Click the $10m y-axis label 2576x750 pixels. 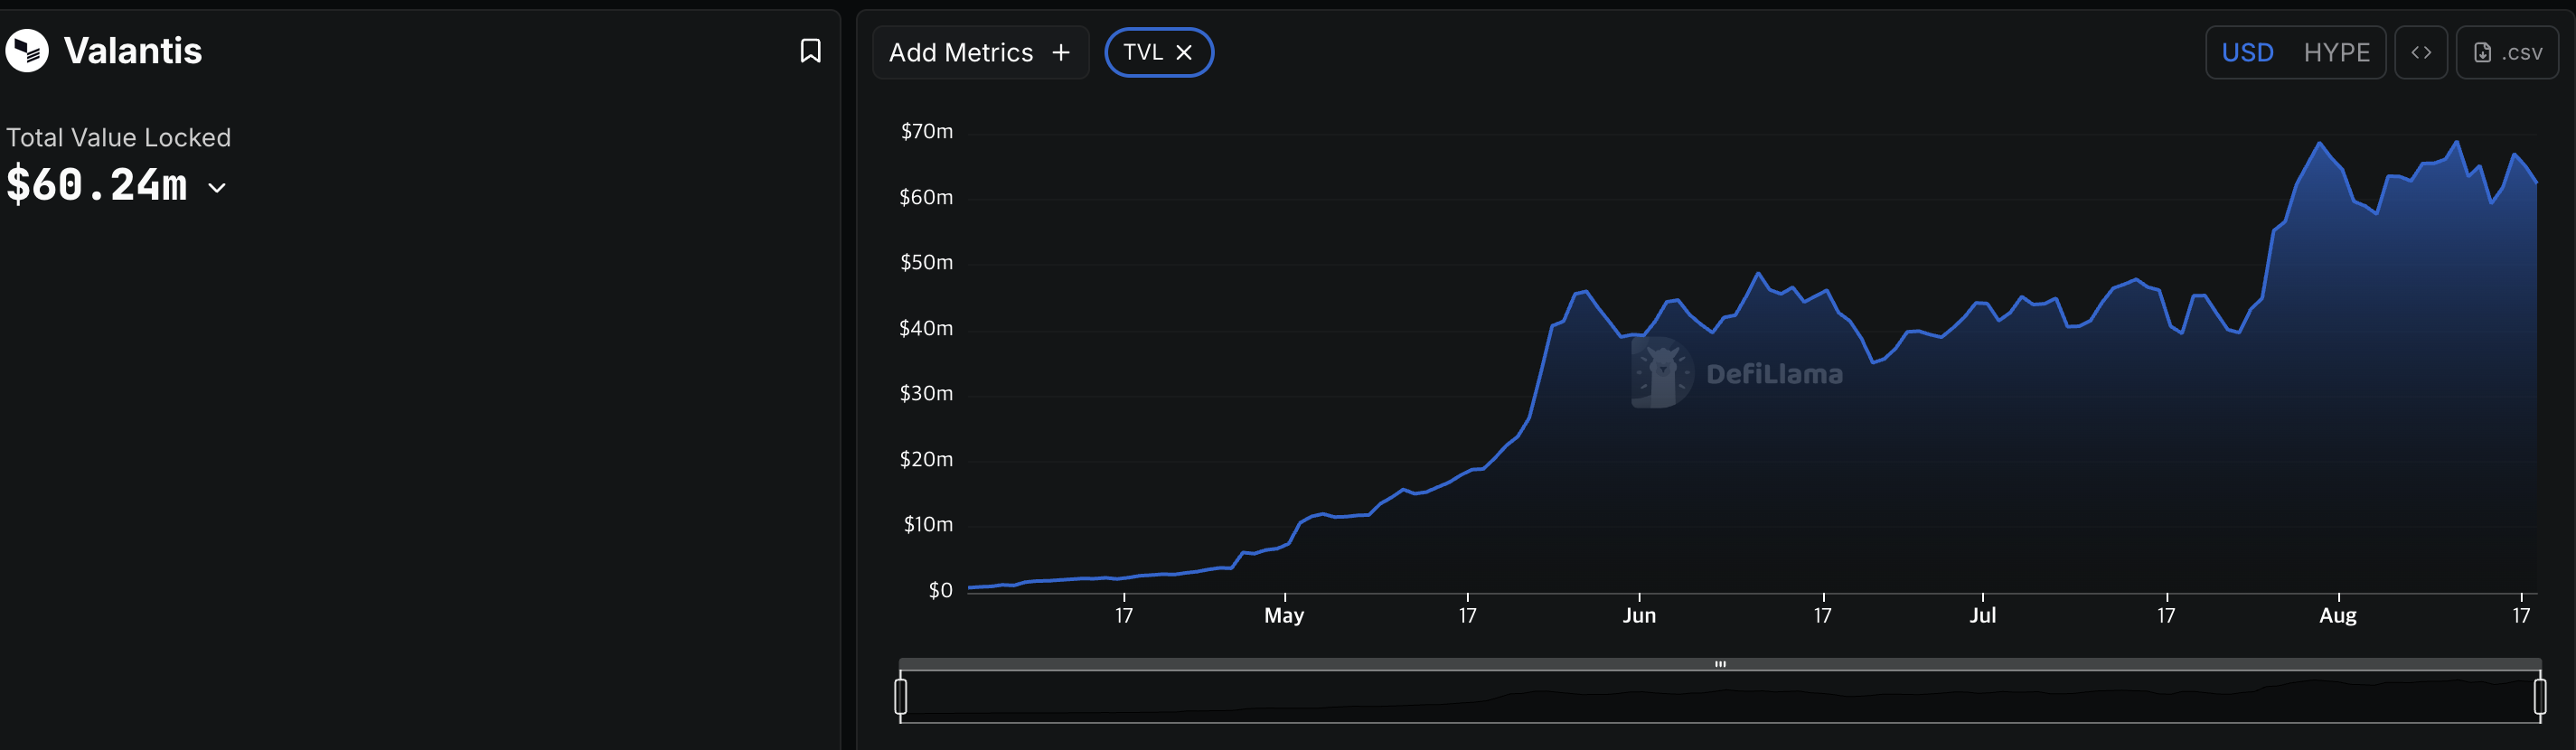(928, 524)
